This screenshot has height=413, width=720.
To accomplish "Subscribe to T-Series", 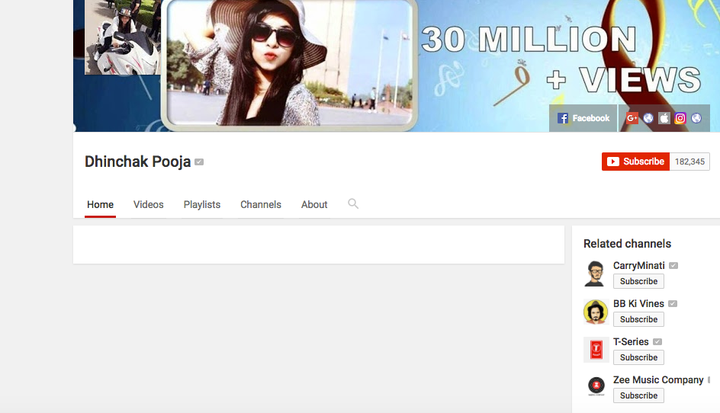I will tap(638, 357).
